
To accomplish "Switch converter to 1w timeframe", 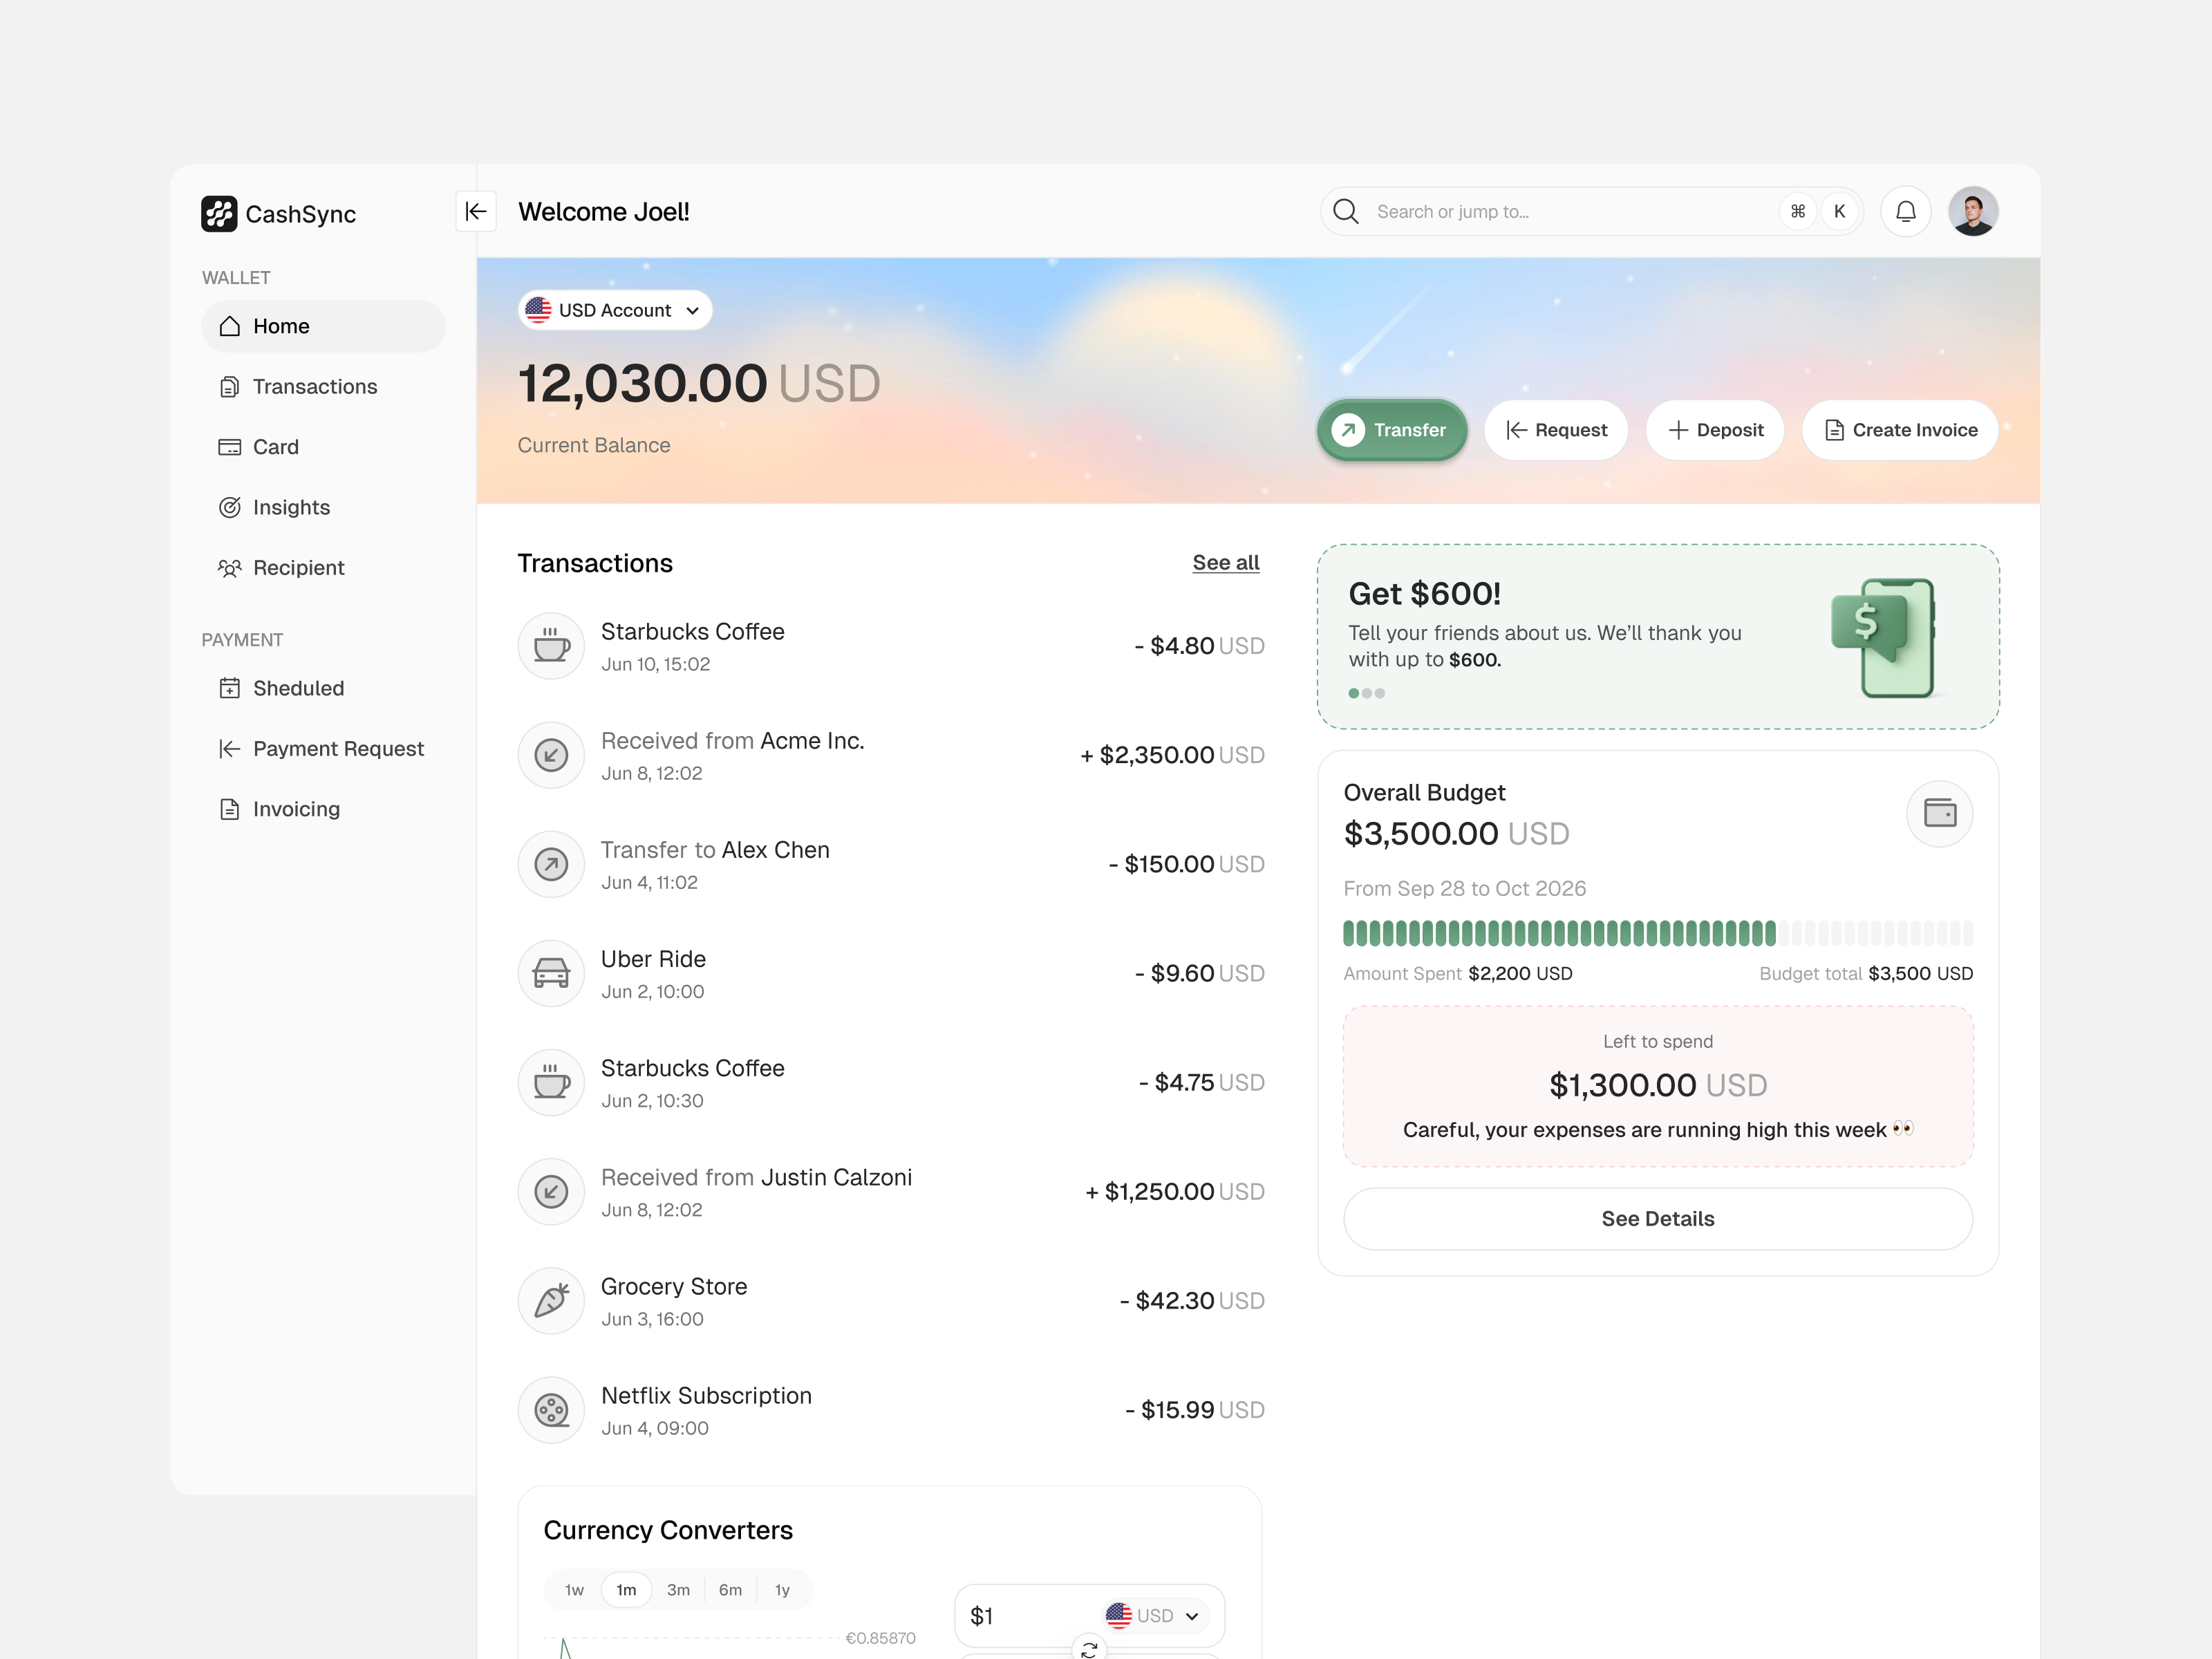I will click(574, 1589).
